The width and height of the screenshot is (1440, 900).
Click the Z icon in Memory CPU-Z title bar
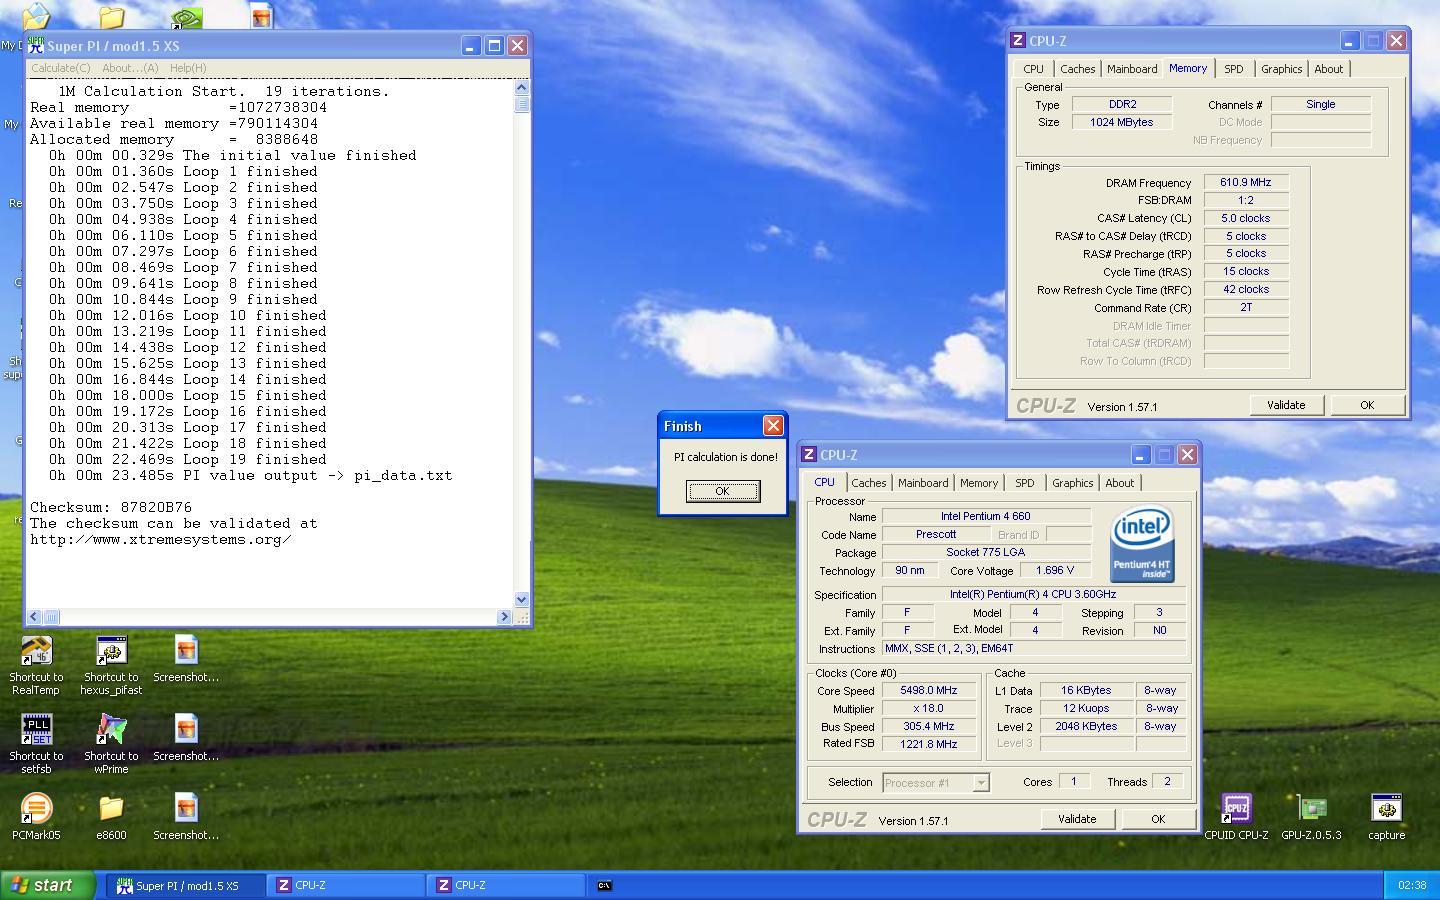(x=1018, y=41)
